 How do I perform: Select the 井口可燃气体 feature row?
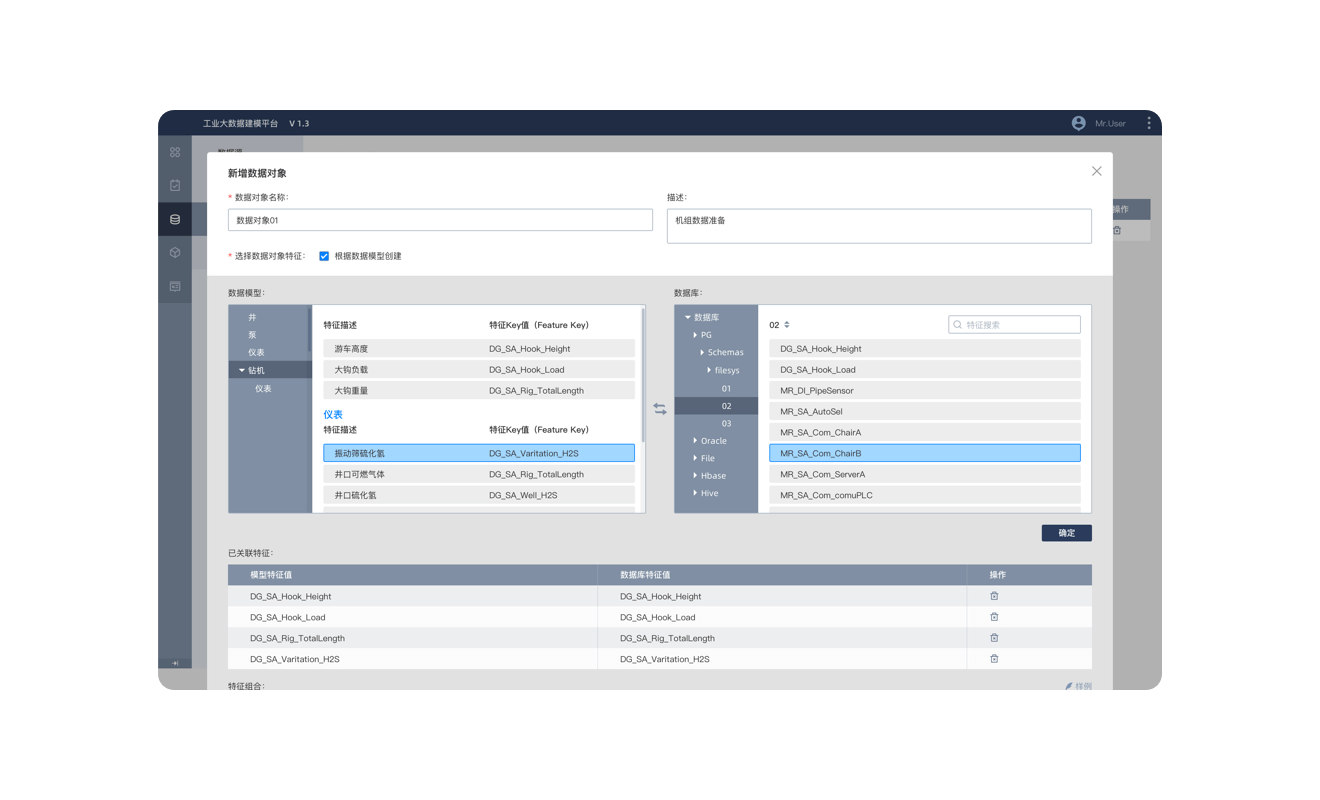pos(479,474)
